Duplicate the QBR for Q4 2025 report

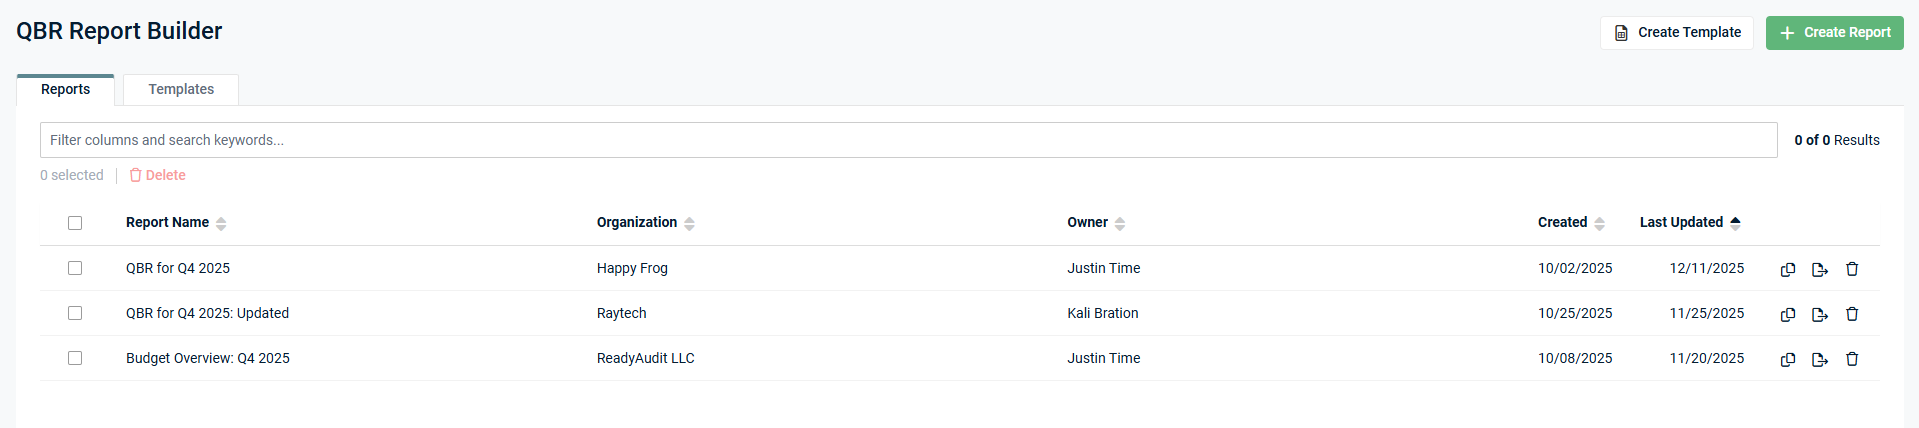[x=1788, y=269]
